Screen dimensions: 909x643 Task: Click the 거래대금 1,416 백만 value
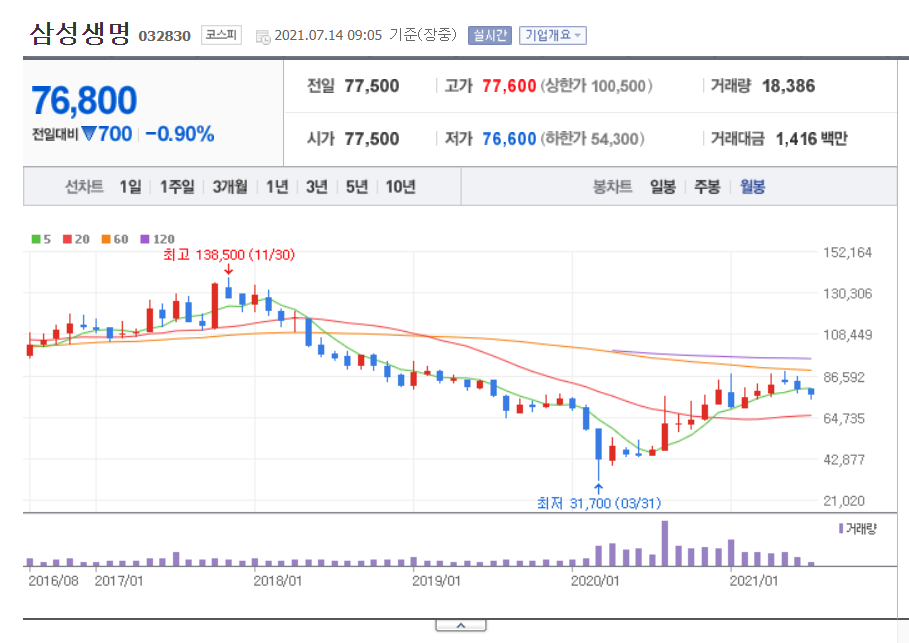tap(812, 139)
